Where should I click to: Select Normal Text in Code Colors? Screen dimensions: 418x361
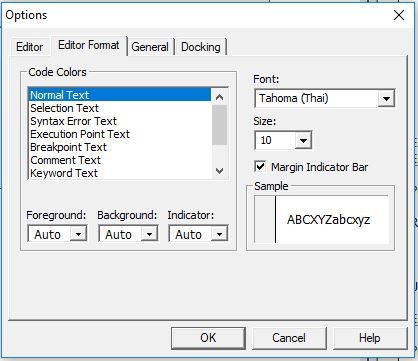(120, 95)
